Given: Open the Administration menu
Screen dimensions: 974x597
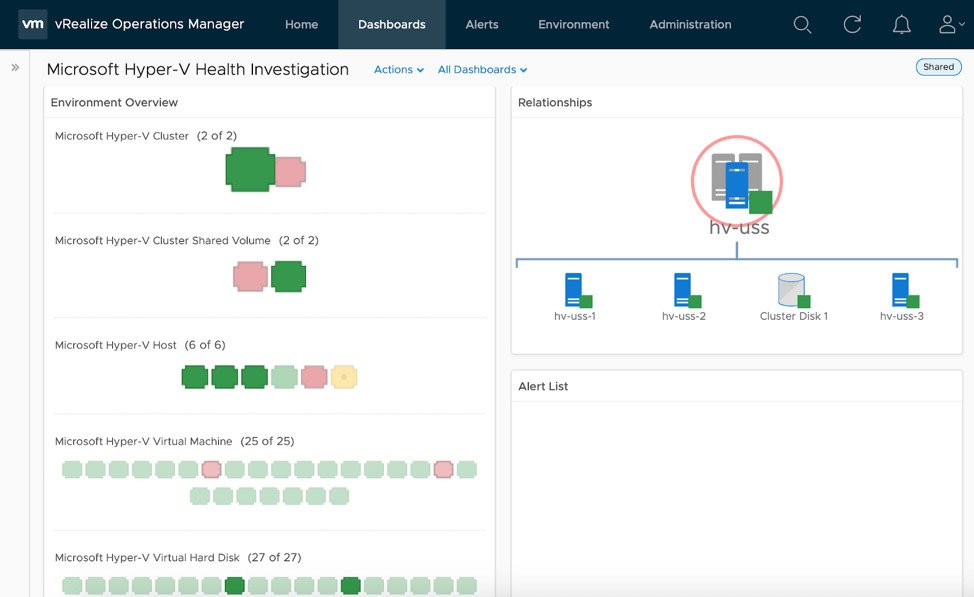Looking at the screenshot, I should (x=690, y=24).
